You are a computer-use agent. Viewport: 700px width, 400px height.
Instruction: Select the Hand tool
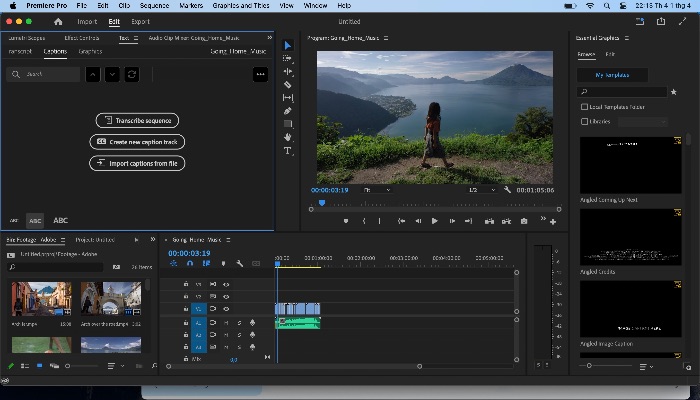(288, 137)
